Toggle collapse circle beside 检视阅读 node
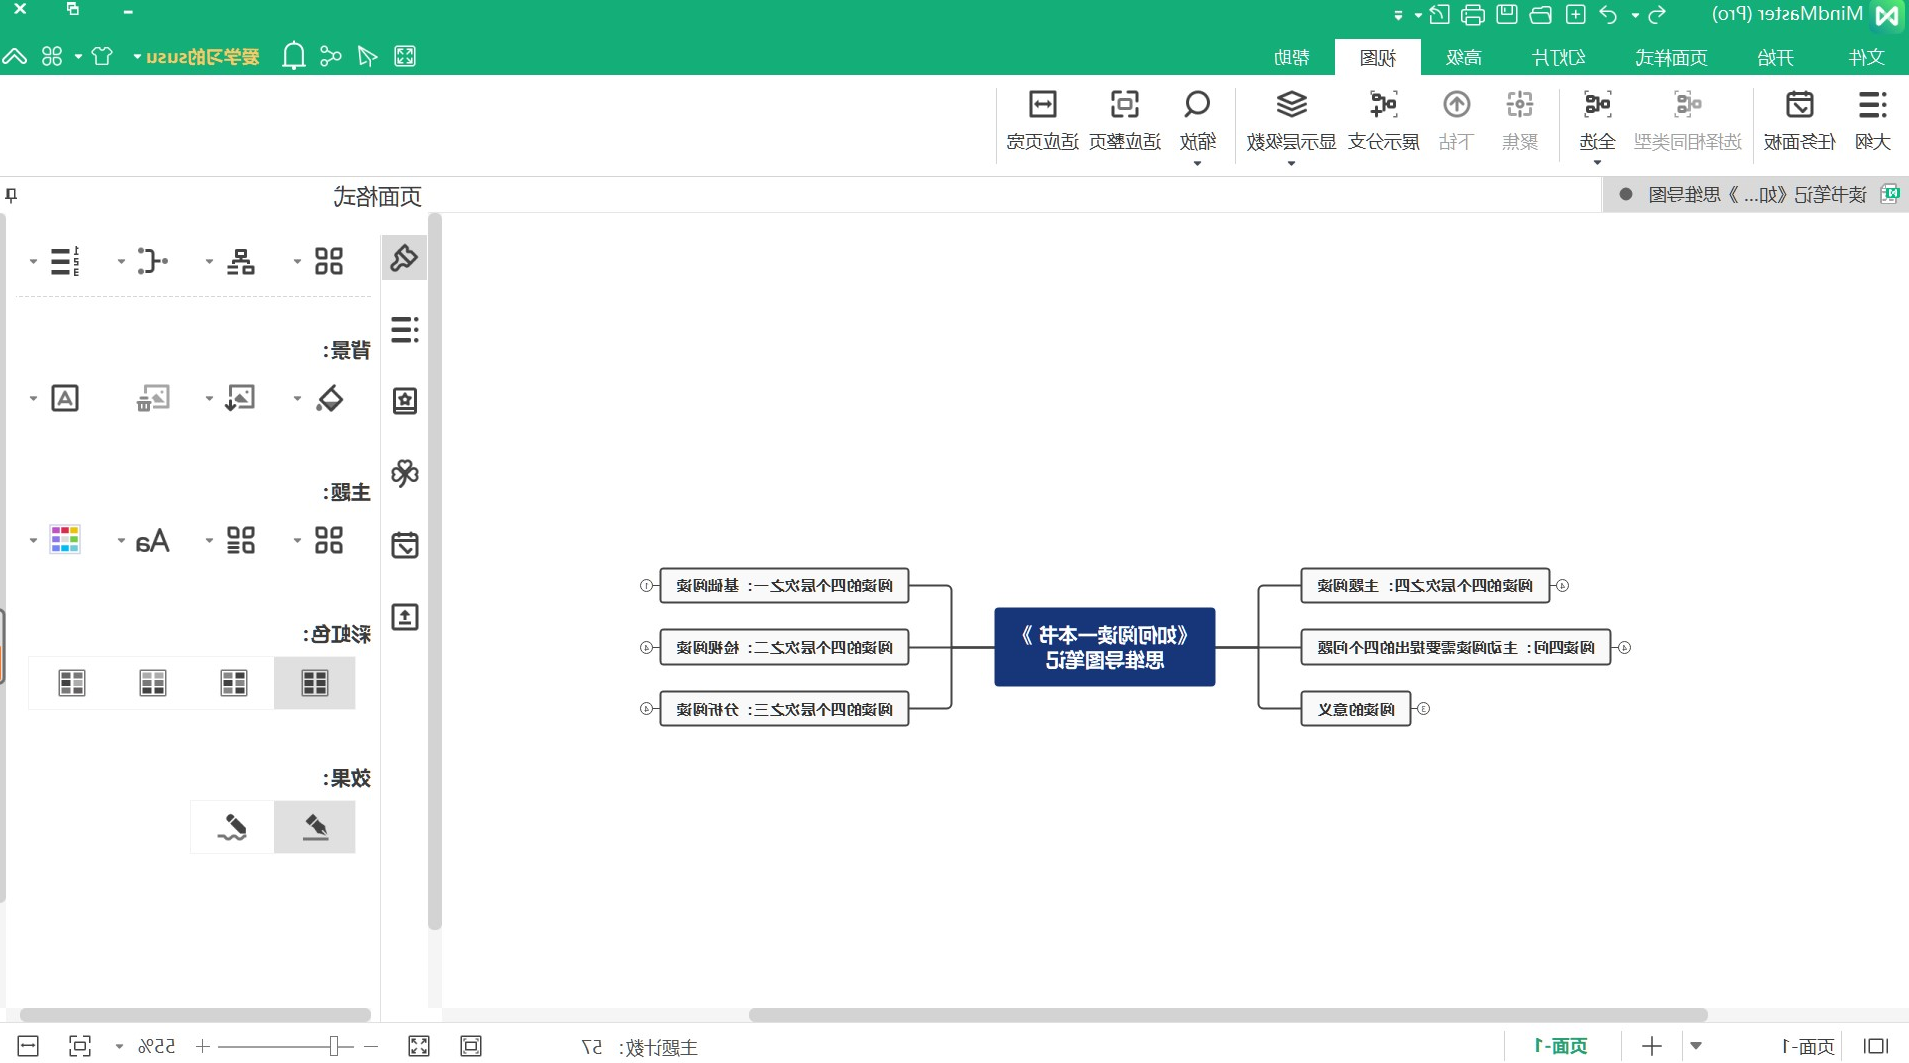 pos(647,648)
